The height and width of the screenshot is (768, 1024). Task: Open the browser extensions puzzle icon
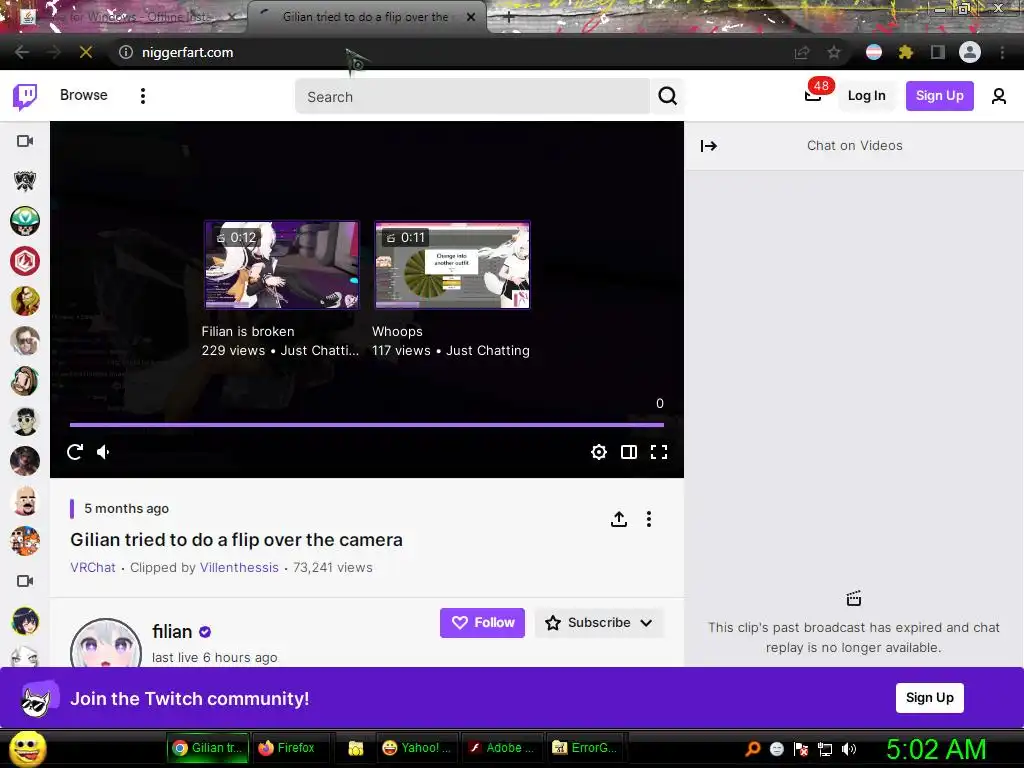(x=905, y=52)
